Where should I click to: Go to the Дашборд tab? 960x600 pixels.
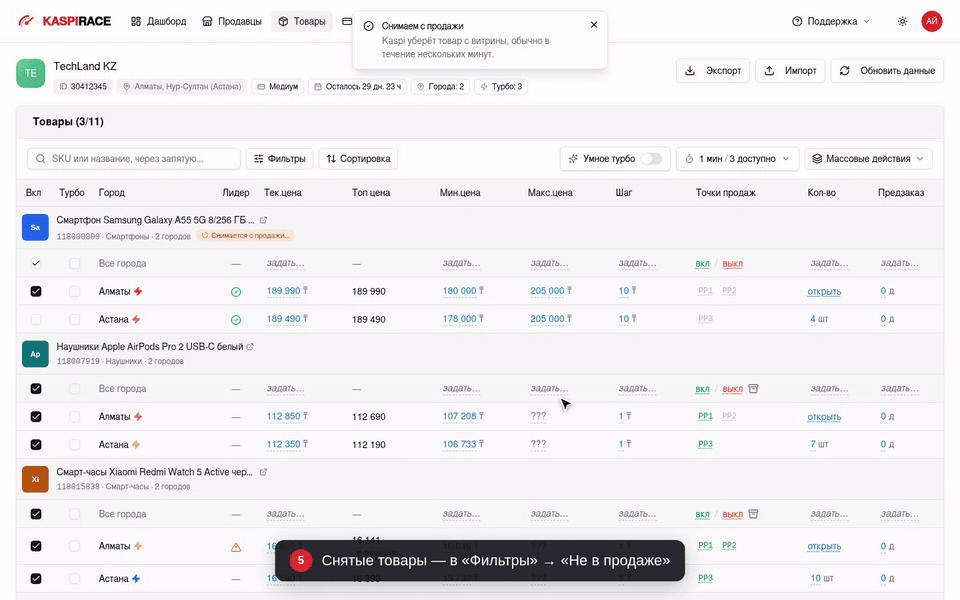[159, 21]
